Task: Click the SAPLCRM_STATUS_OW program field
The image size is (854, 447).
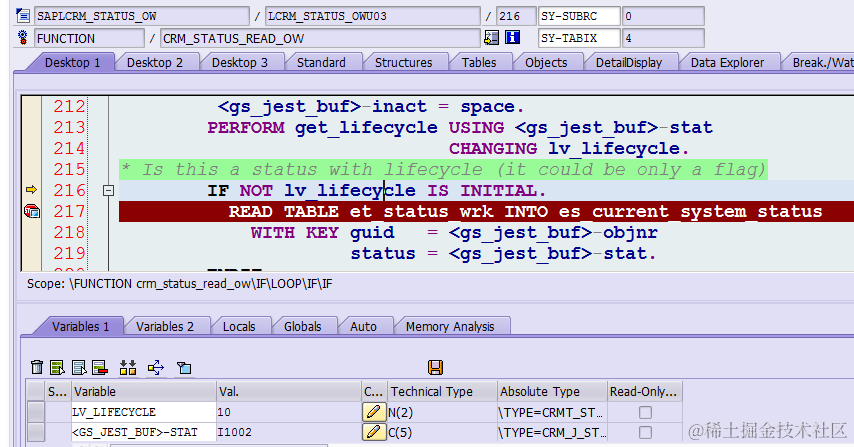Action: click(142, 16)
